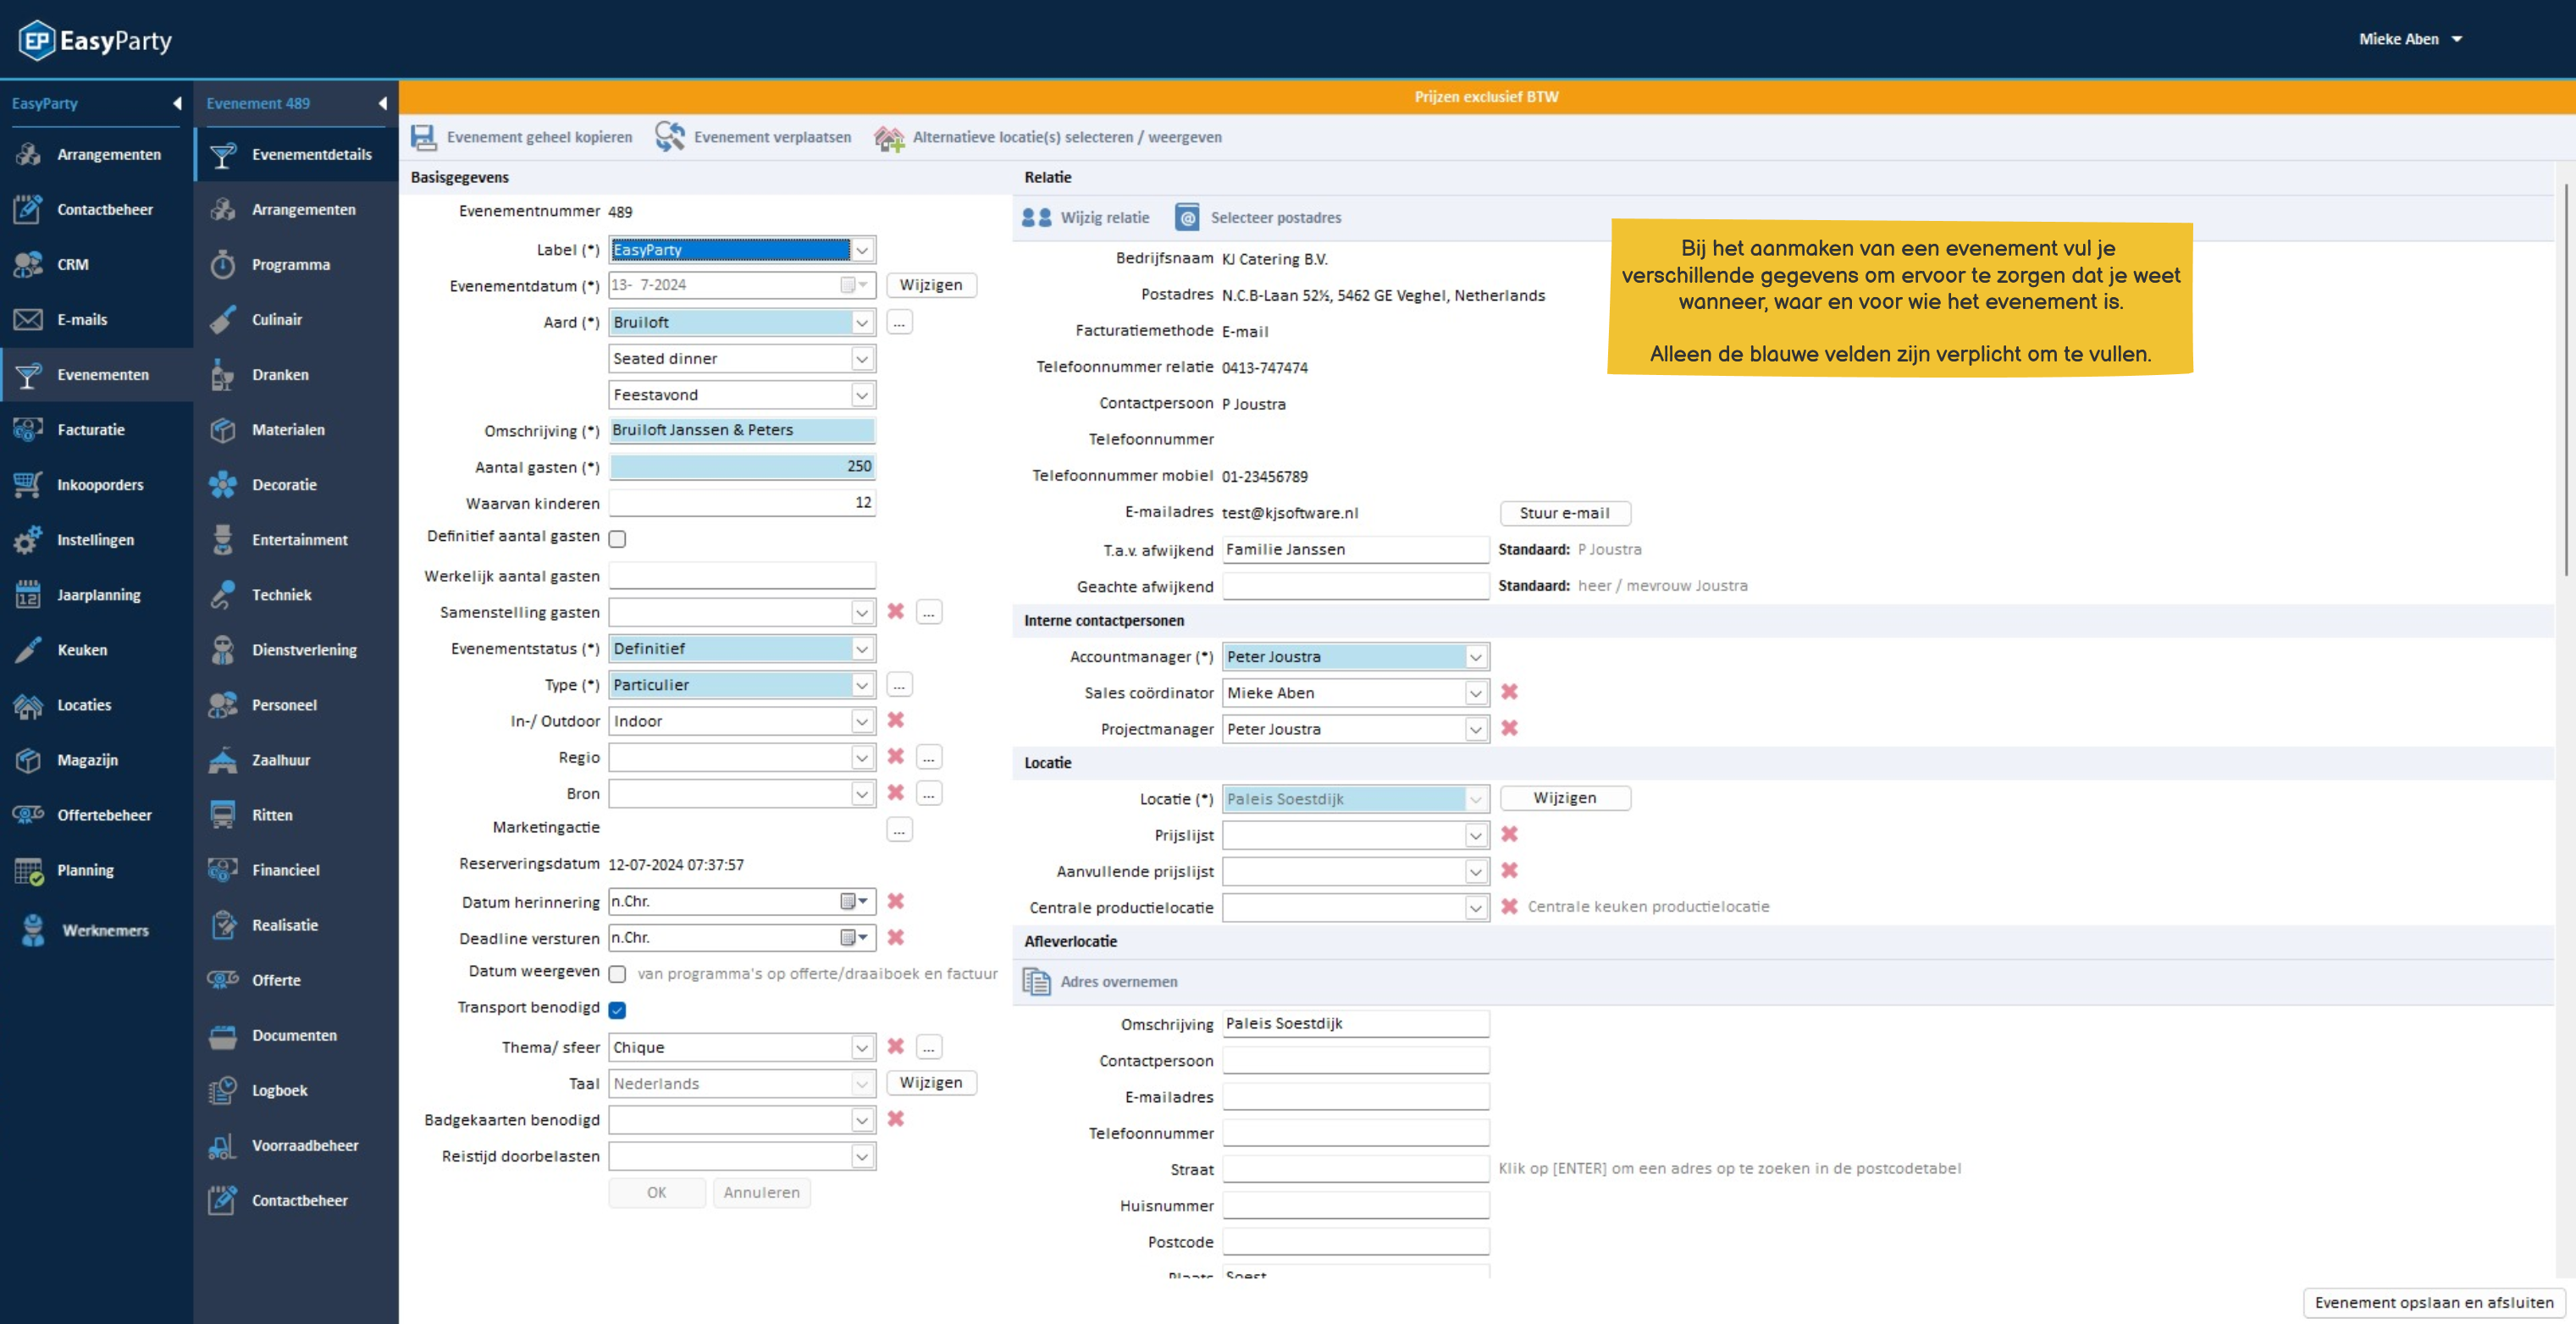Click Evenement opslaan en afsluiten button

(2434, 1302)
